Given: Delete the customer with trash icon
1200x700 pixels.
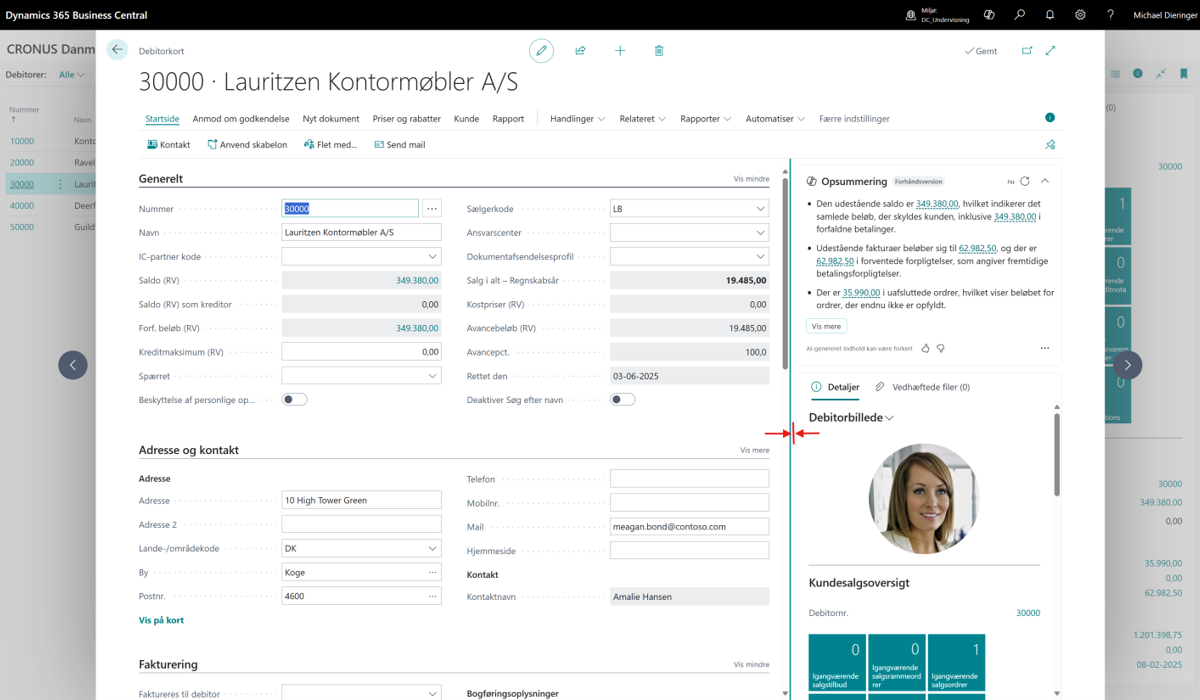Looking at the screenshot, I should coord(659,50).
